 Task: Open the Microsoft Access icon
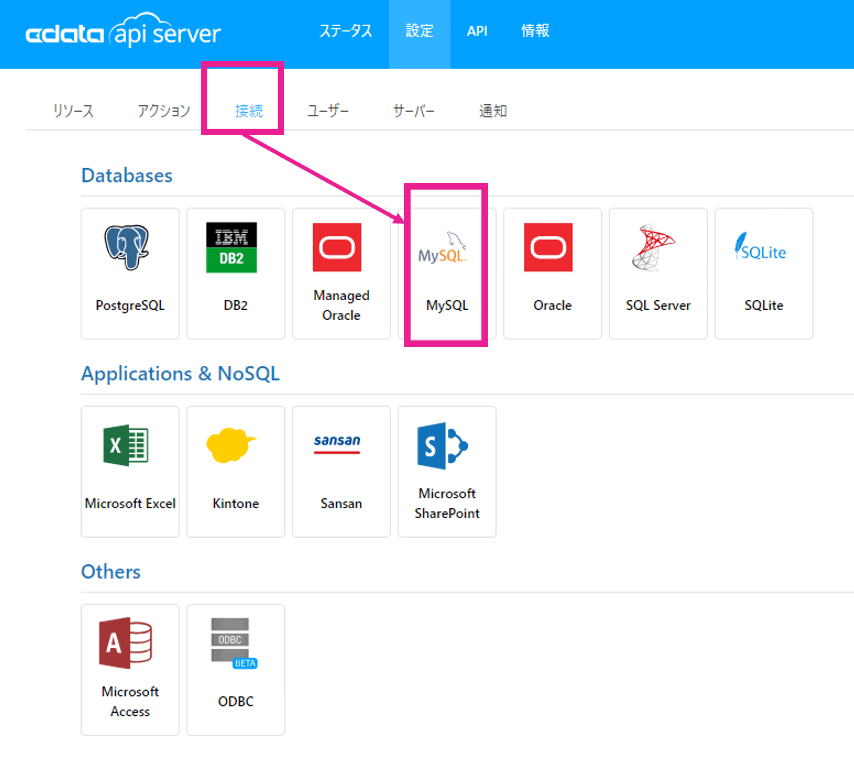point(126,643)
